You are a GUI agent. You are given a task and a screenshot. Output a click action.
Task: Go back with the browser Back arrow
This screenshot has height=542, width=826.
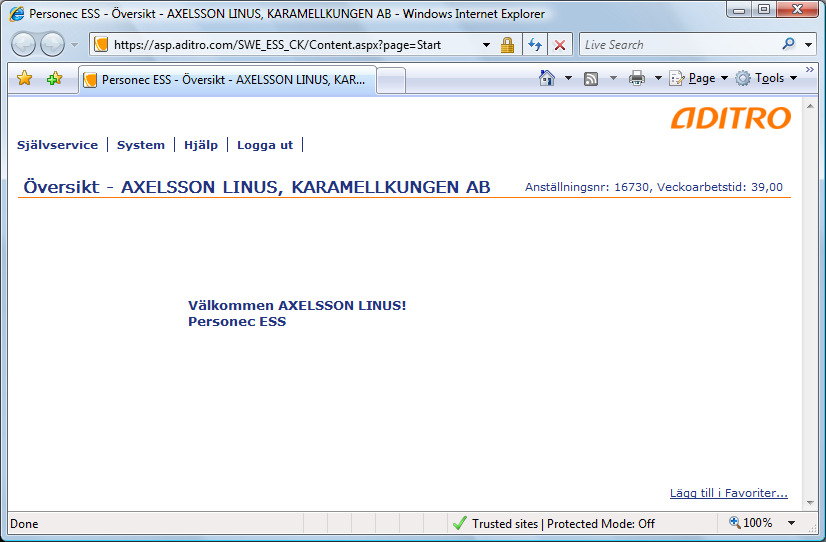coord(23,45)
